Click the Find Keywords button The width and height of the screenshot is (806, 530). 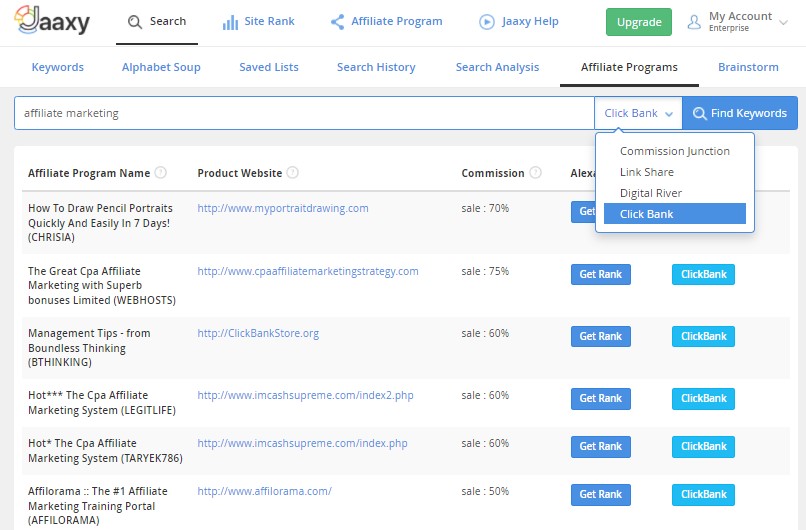tap(740, 113)
